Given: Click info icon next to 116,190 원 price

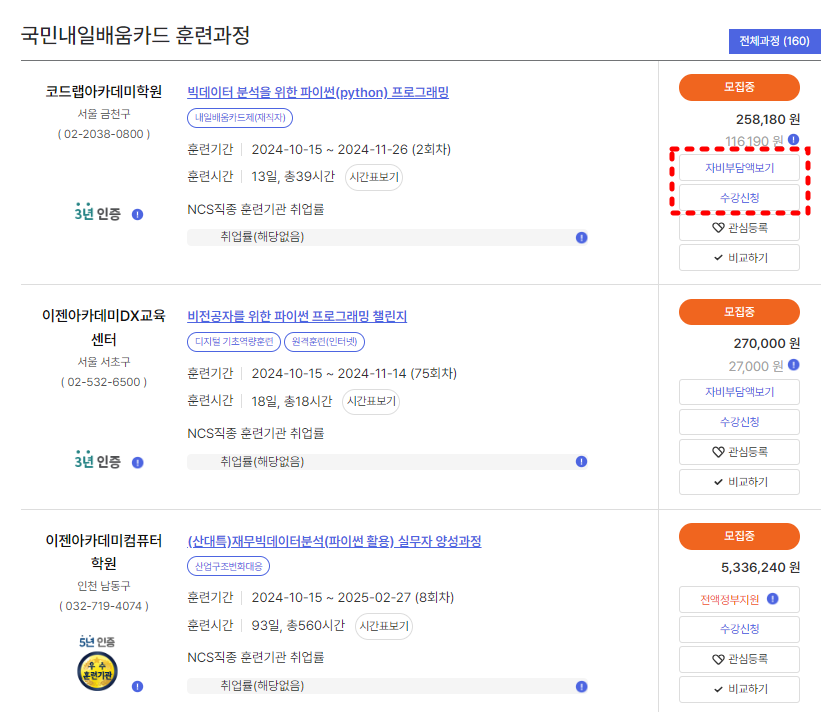Looking at the screenshot, I should (793, 139).
